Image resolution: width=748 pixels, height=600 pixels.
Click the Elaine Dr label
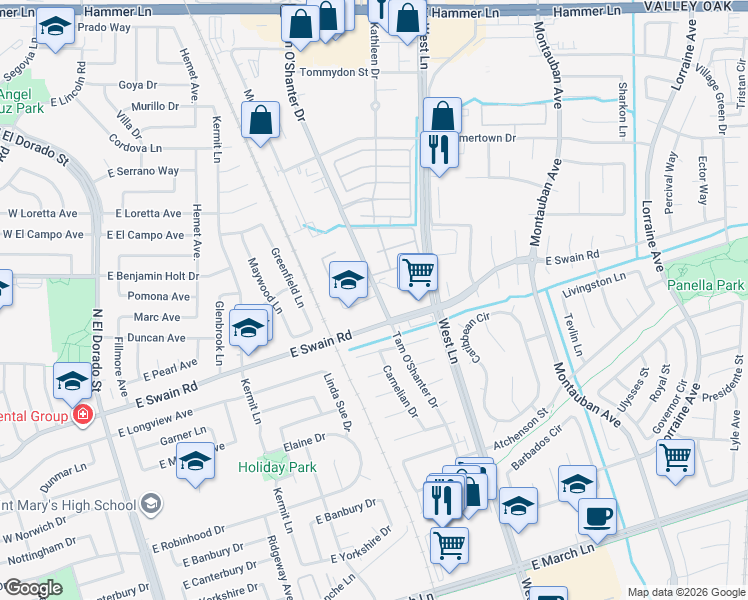point(304,442)
